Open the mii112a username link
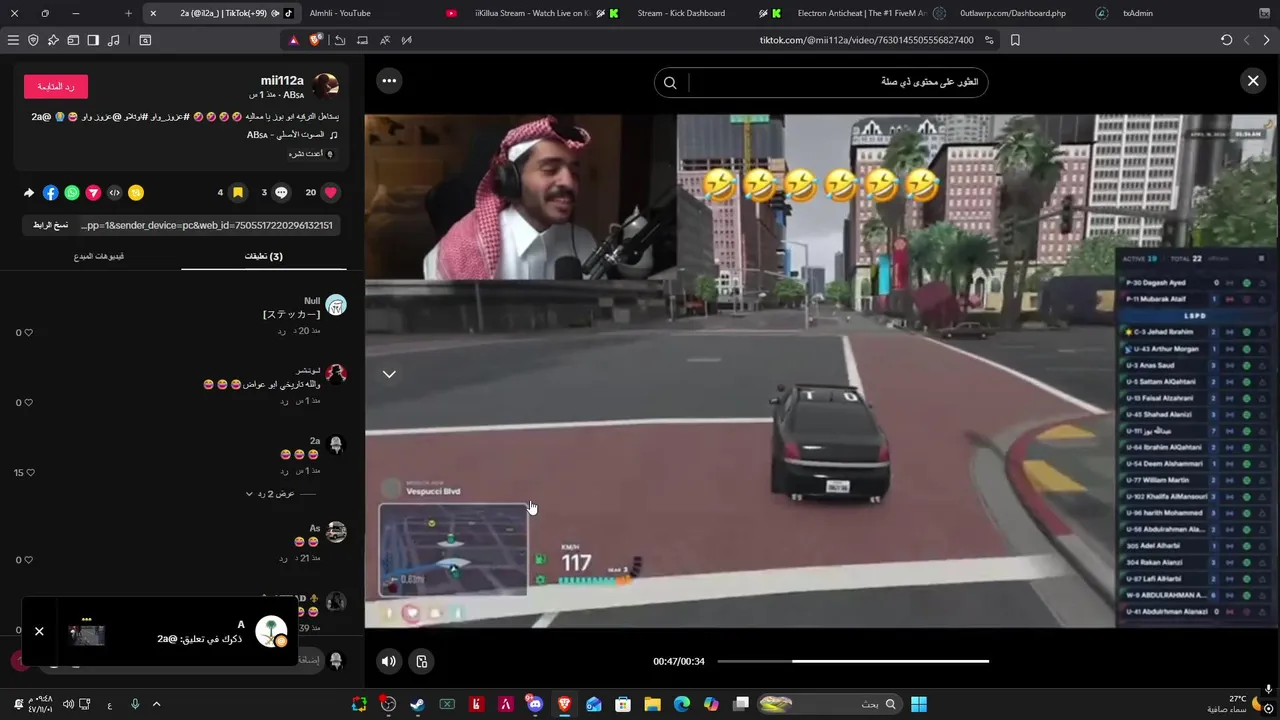Image resolution: width=1280 pixels, height=720 pixels. point(282,80)
